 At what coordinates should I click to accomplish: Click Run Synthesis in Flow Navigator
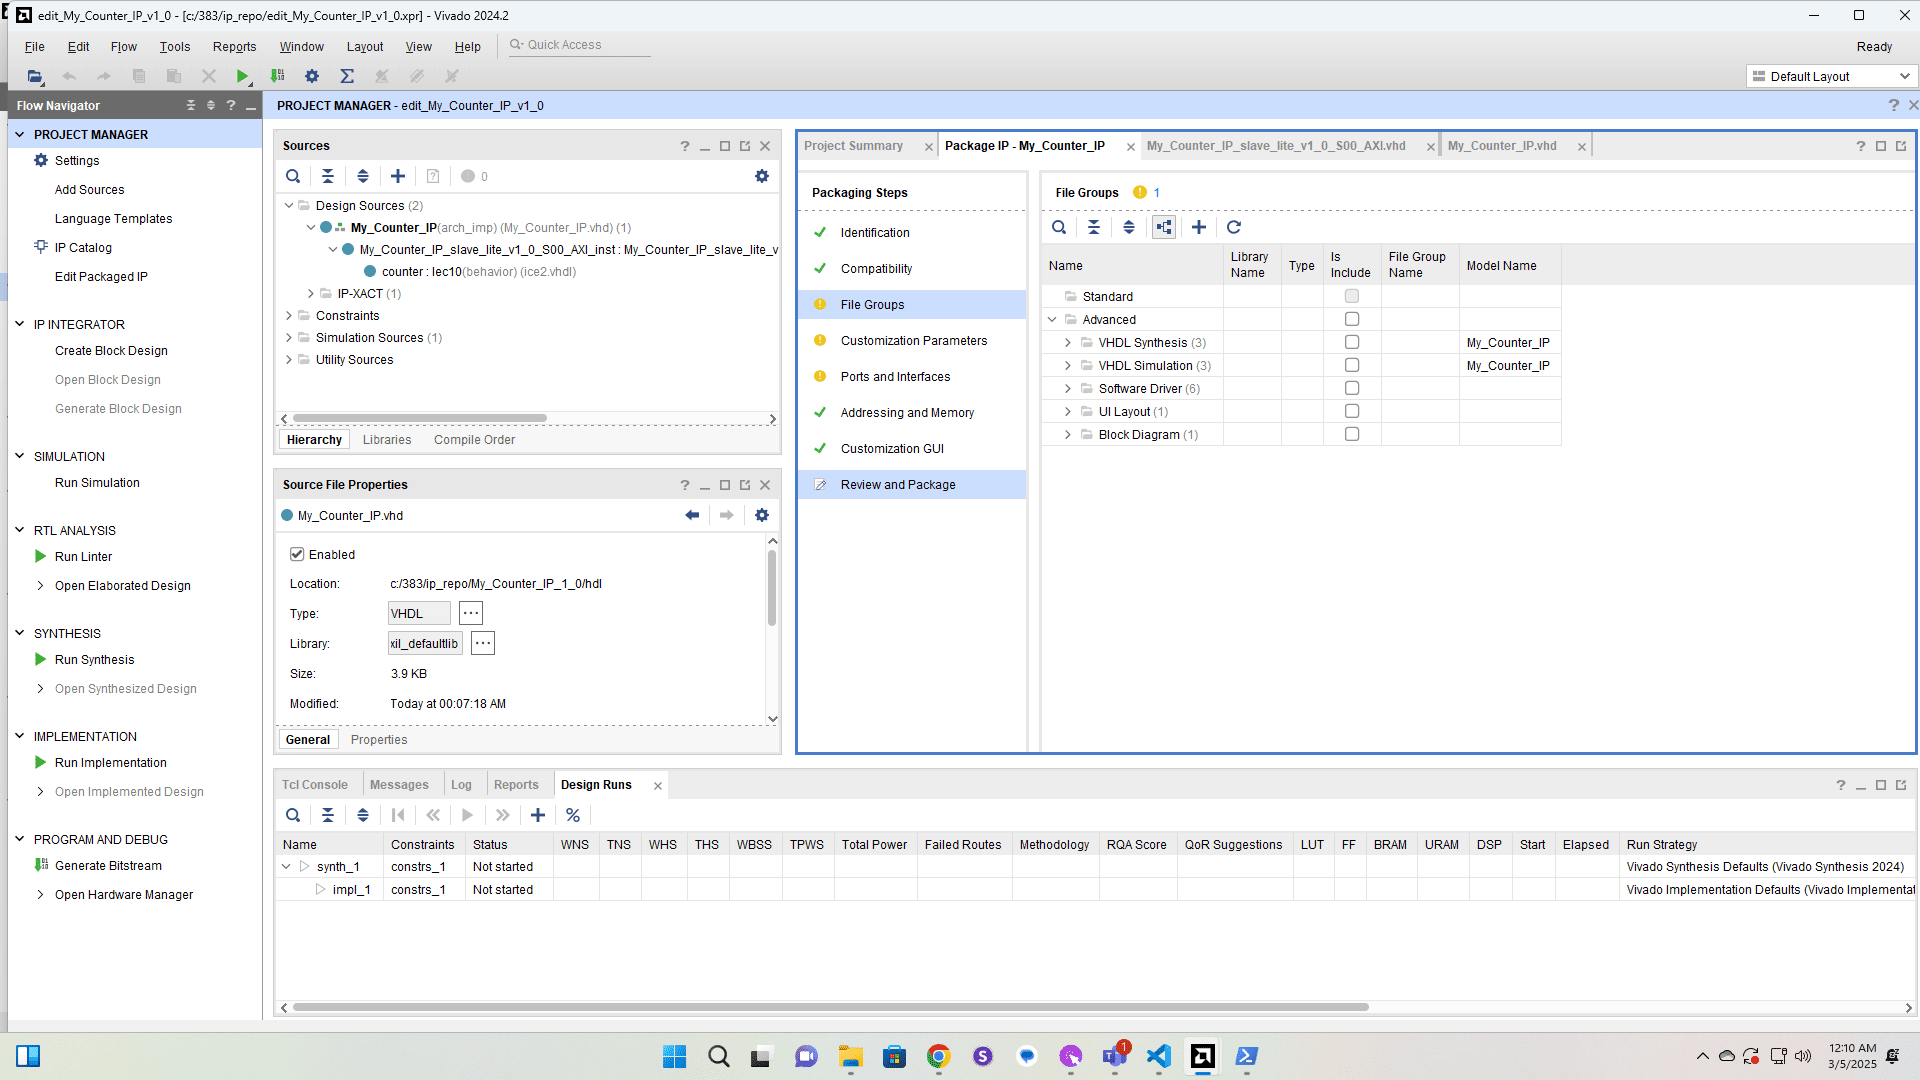[94, 660]
